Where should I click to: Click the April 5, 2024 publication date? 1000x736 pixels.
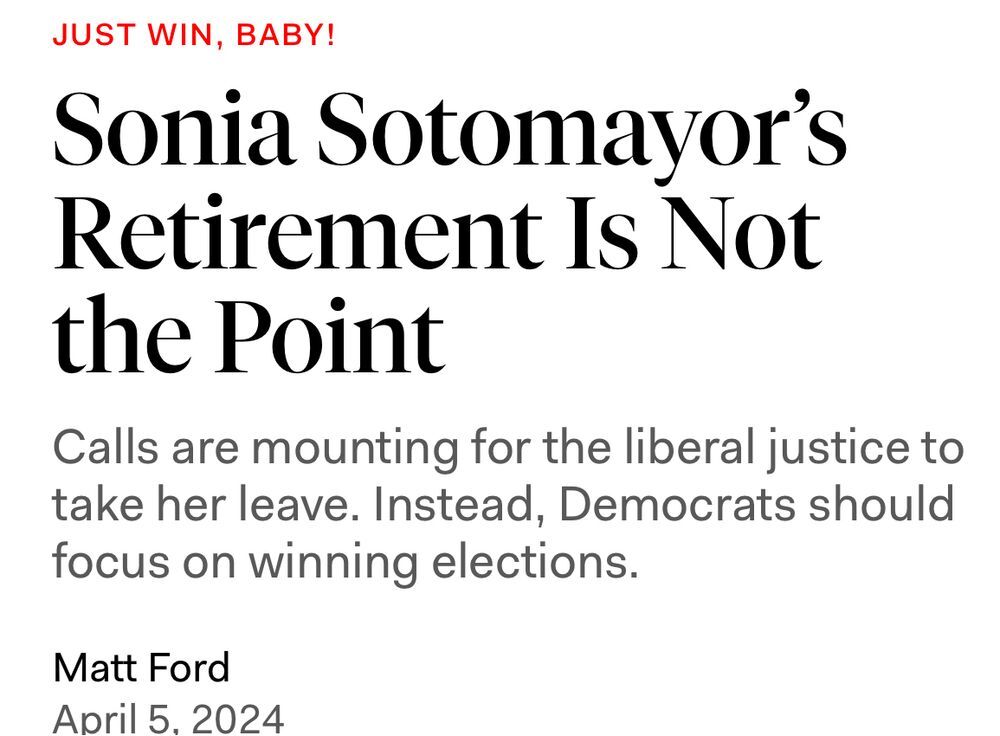tap(168, 719)
